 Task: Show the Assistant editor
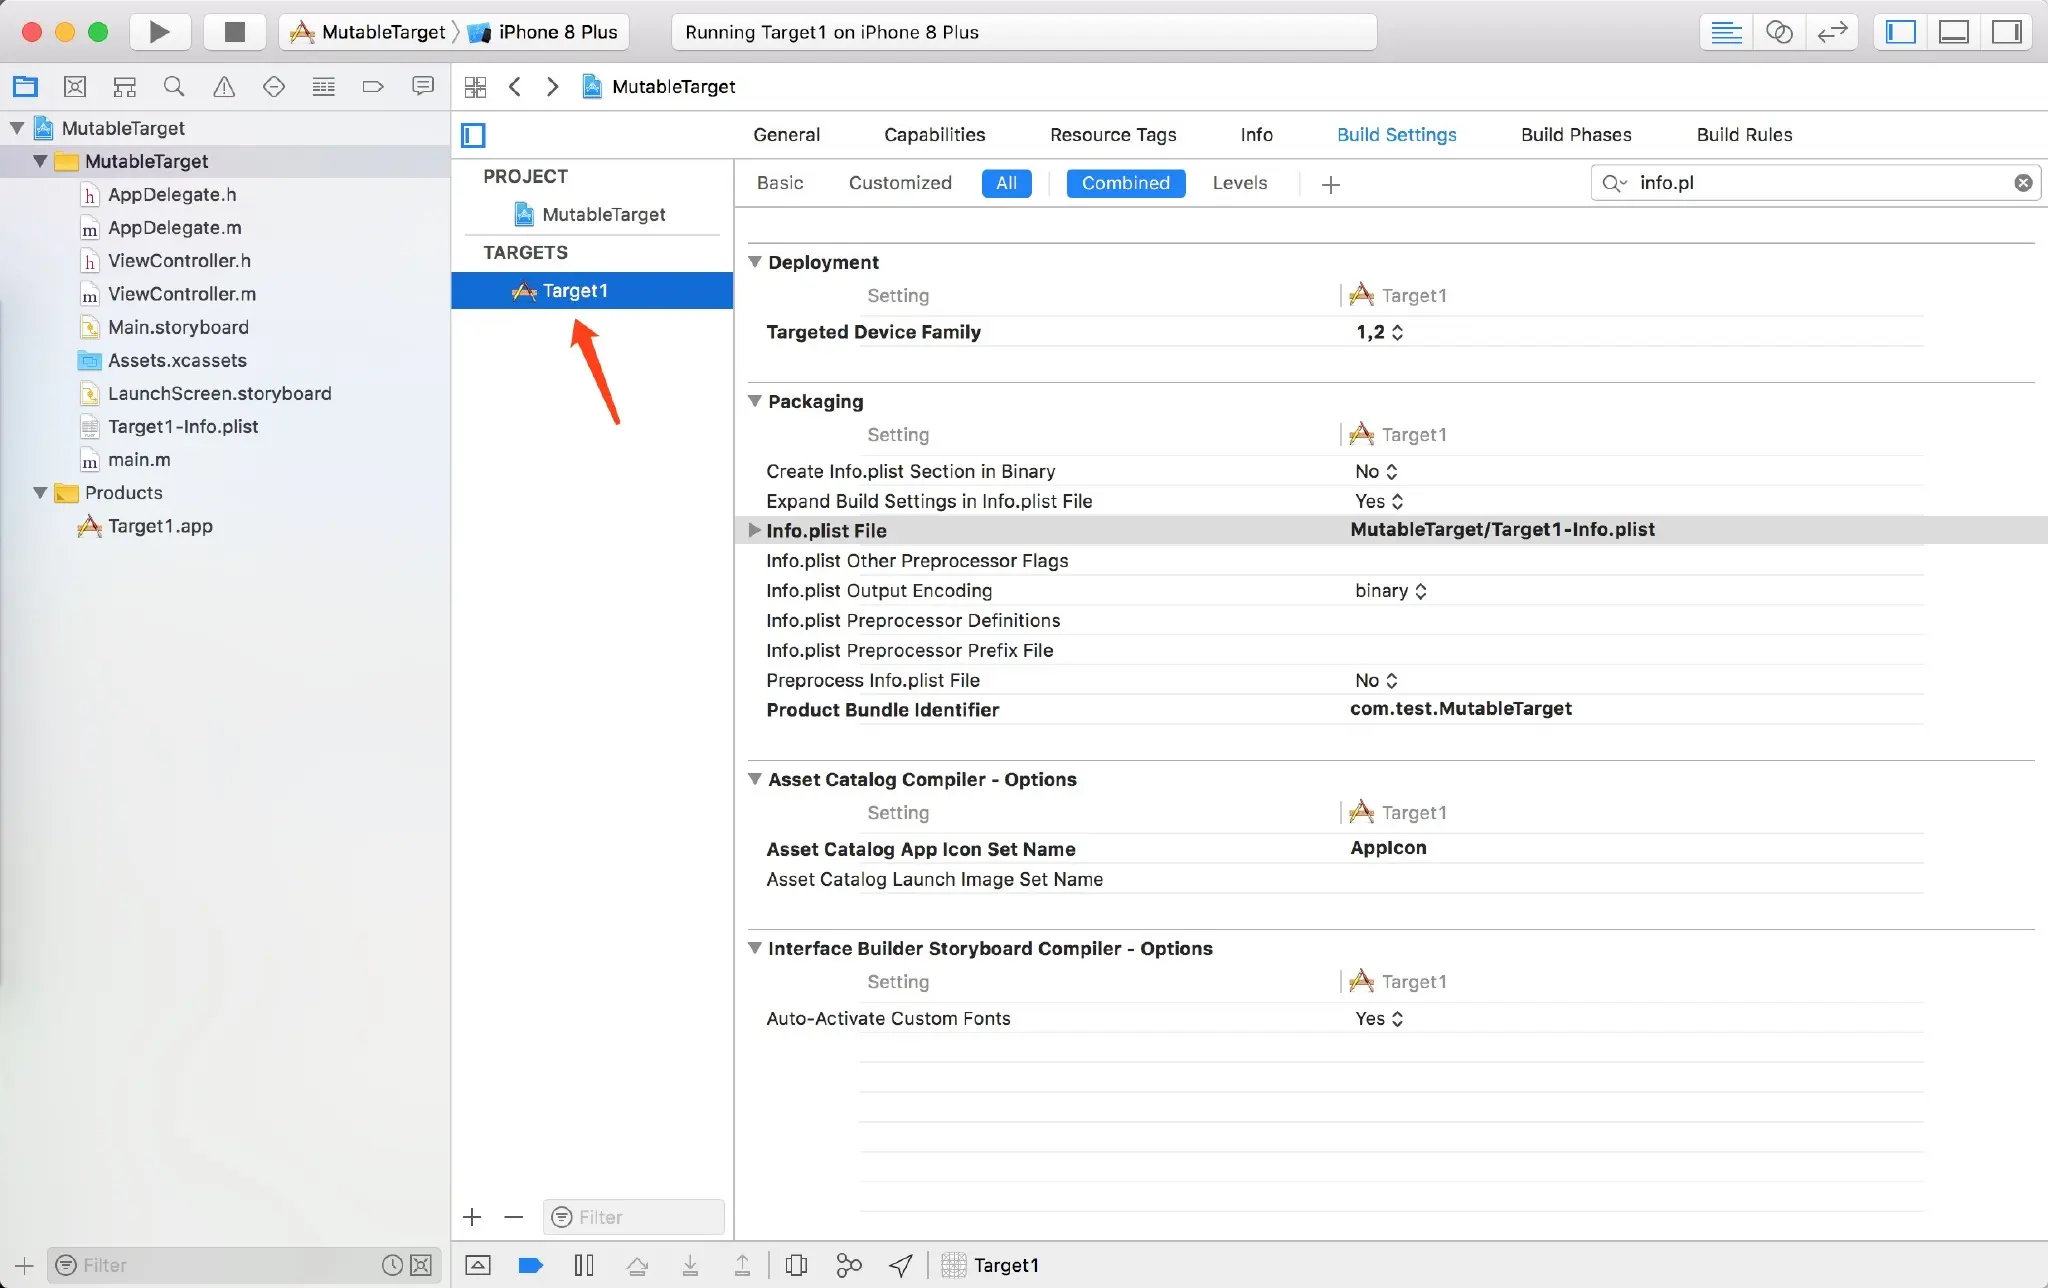[x=1779, y=32]
